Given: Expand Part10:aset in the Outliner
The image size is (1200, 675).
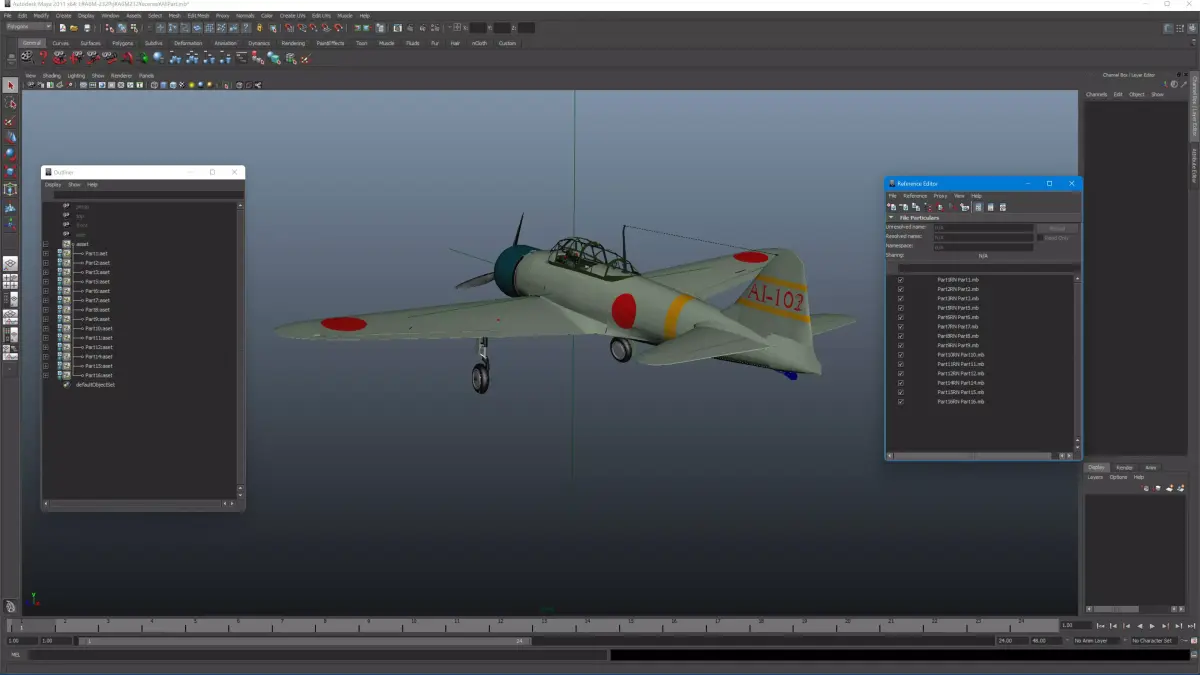Looking at the screenshot, I should point(46,328).
